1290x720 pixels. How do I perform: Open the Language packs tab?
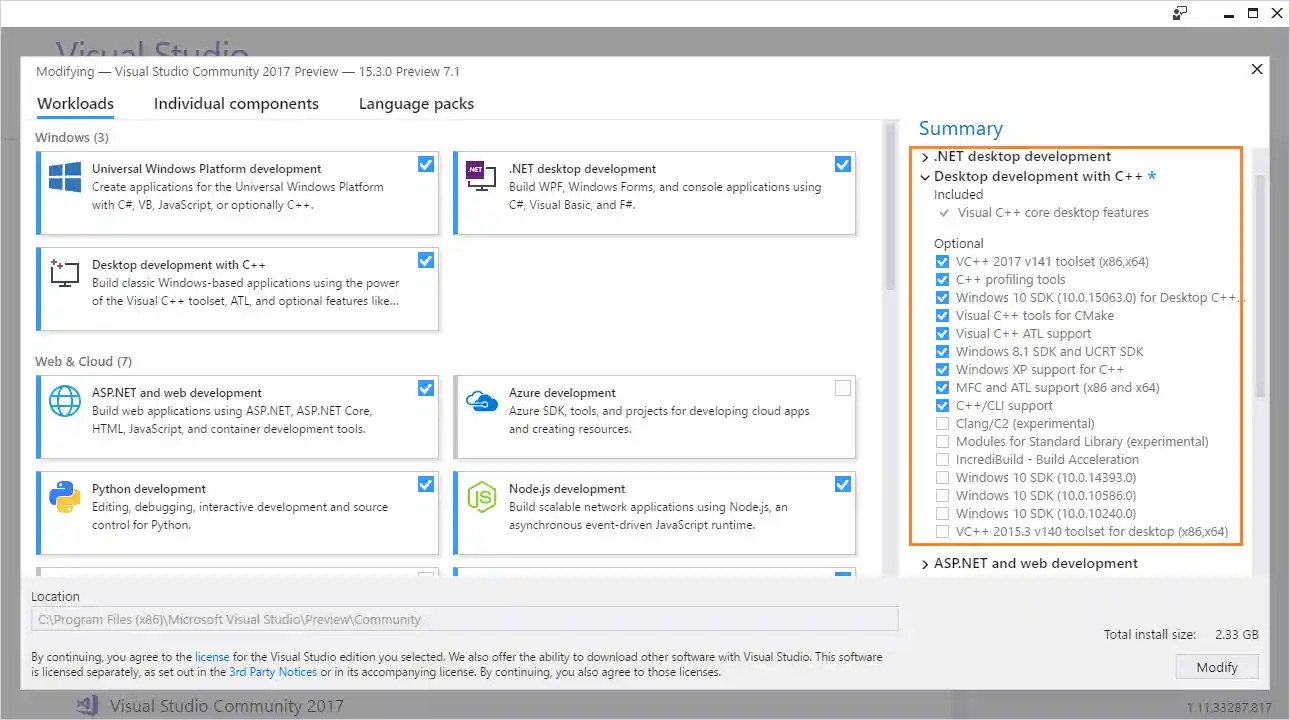pos(415,103)
